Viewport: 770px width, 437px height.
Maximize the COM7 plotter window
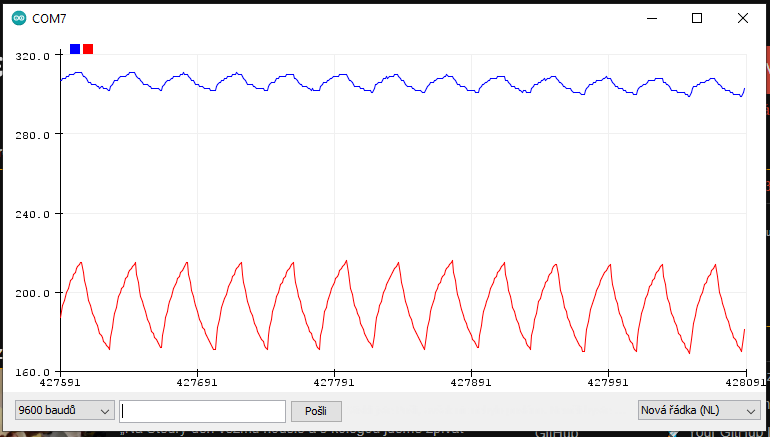point(697,18)
